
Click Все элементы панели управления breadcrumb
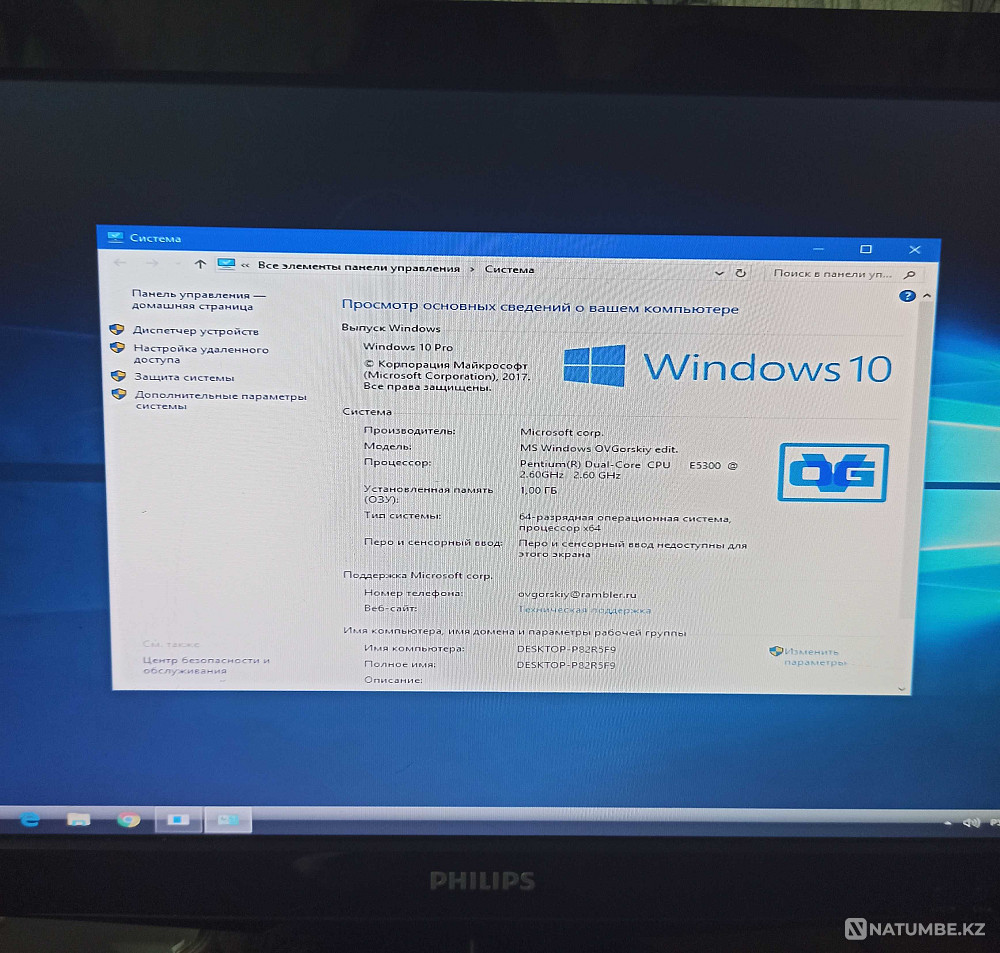(360, 267)
